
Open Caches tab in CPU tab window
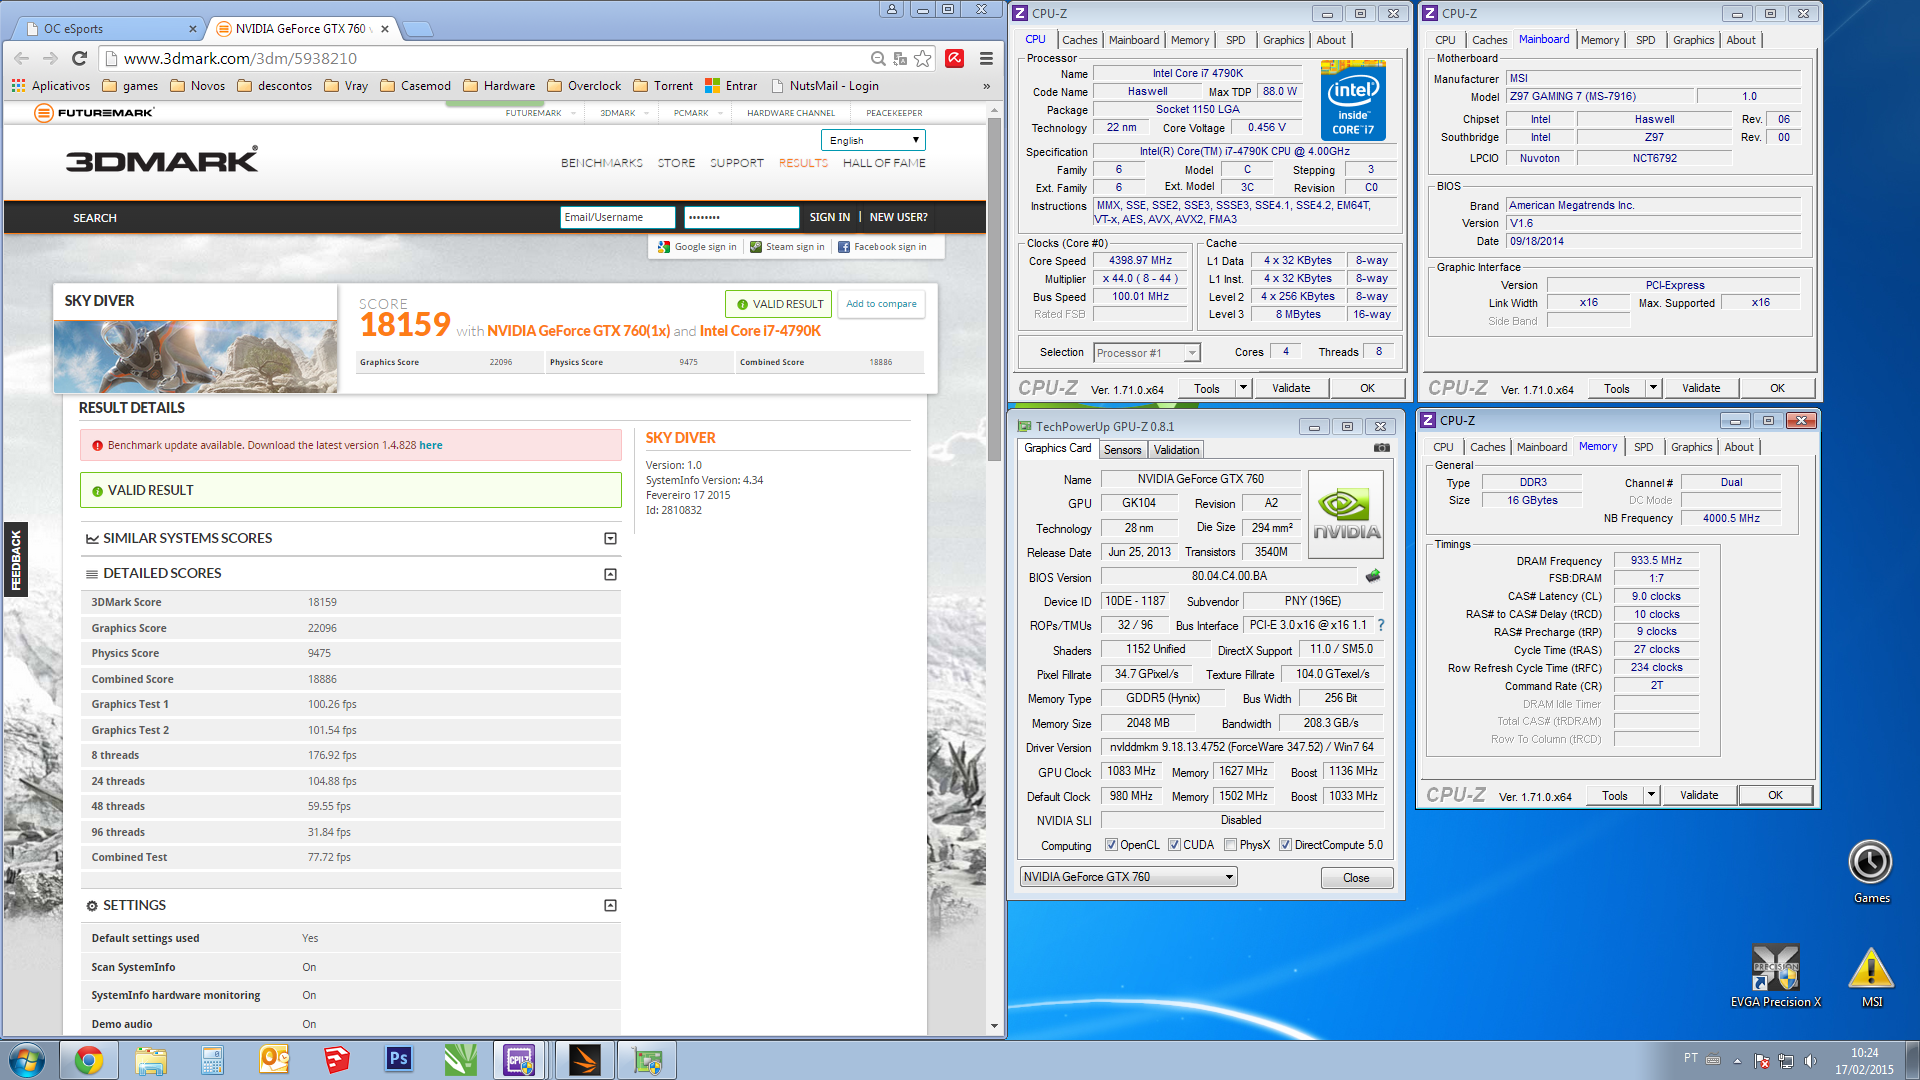pos(1079,40)
